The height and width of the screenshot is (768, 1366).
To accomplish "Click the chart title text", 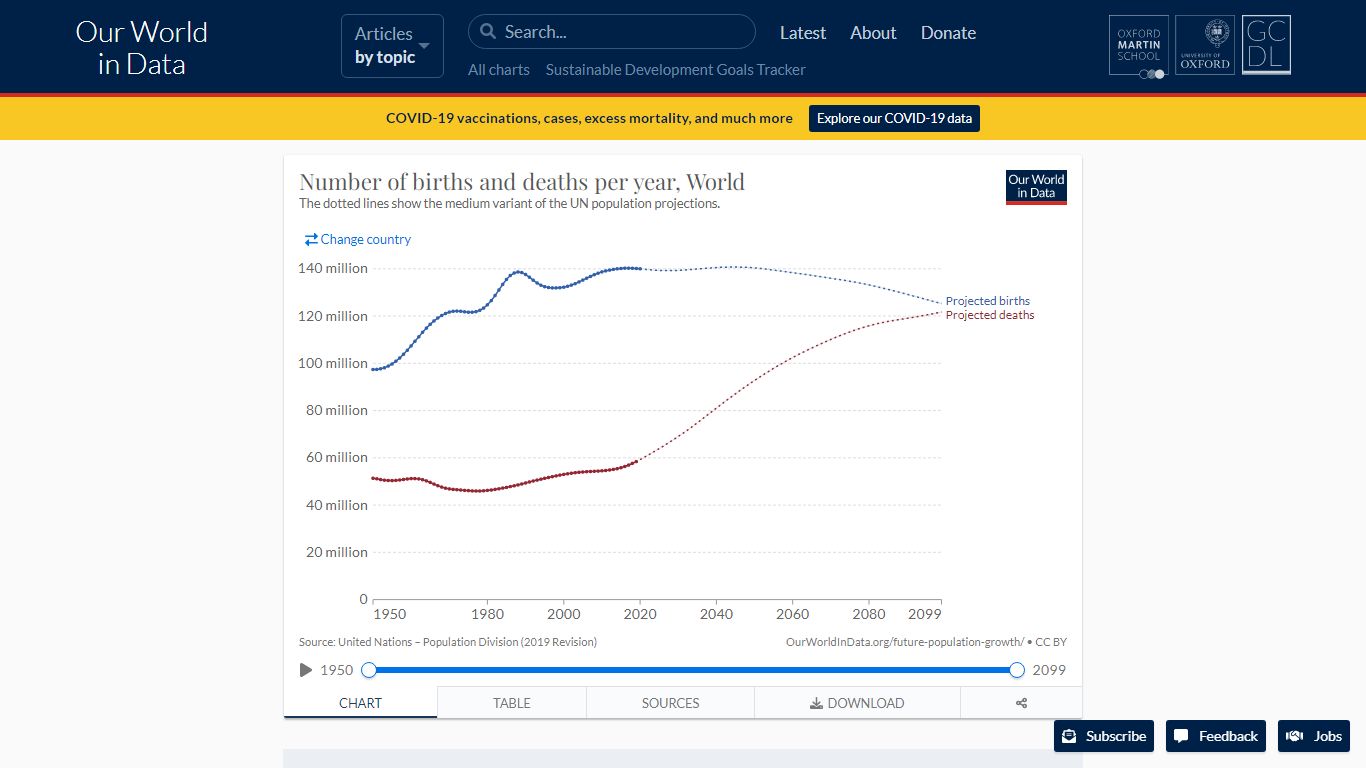I will click(522, 182).
